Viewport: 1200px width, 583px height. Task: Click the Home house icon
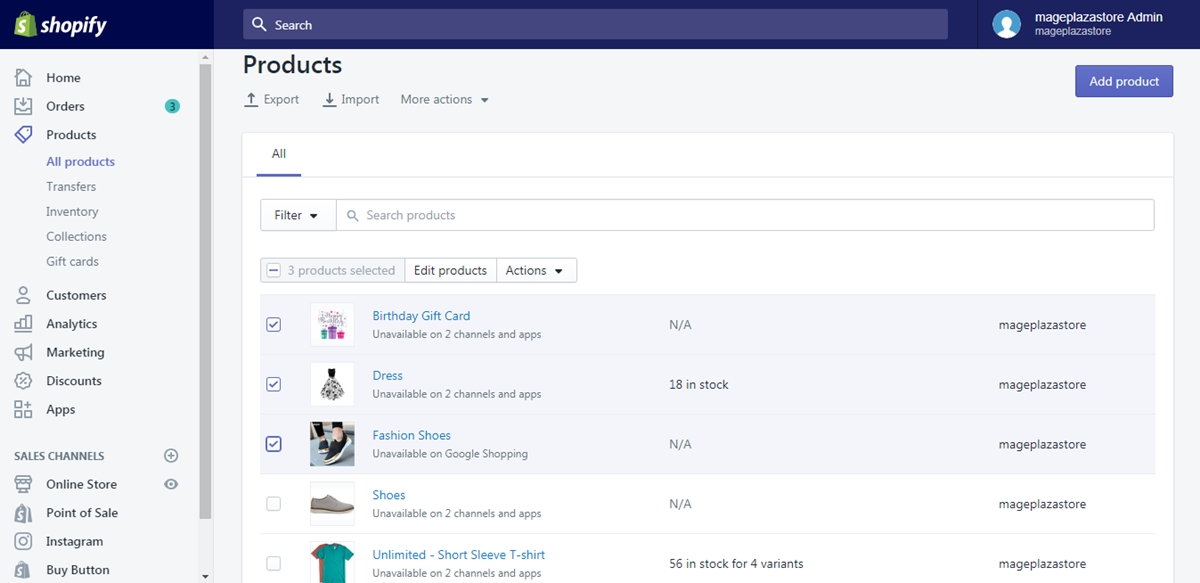(23, 78)
